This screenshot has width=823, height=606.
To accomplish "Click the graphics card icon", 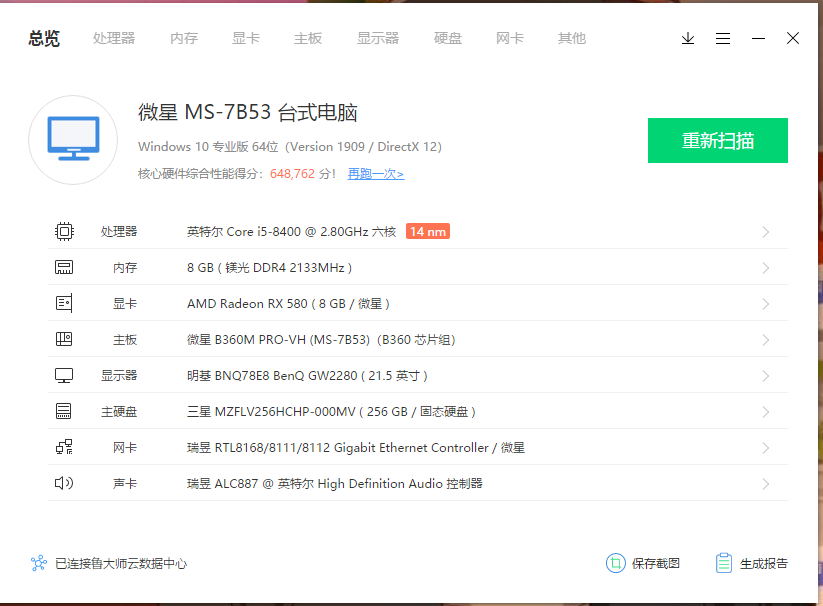I will [64, 303].
